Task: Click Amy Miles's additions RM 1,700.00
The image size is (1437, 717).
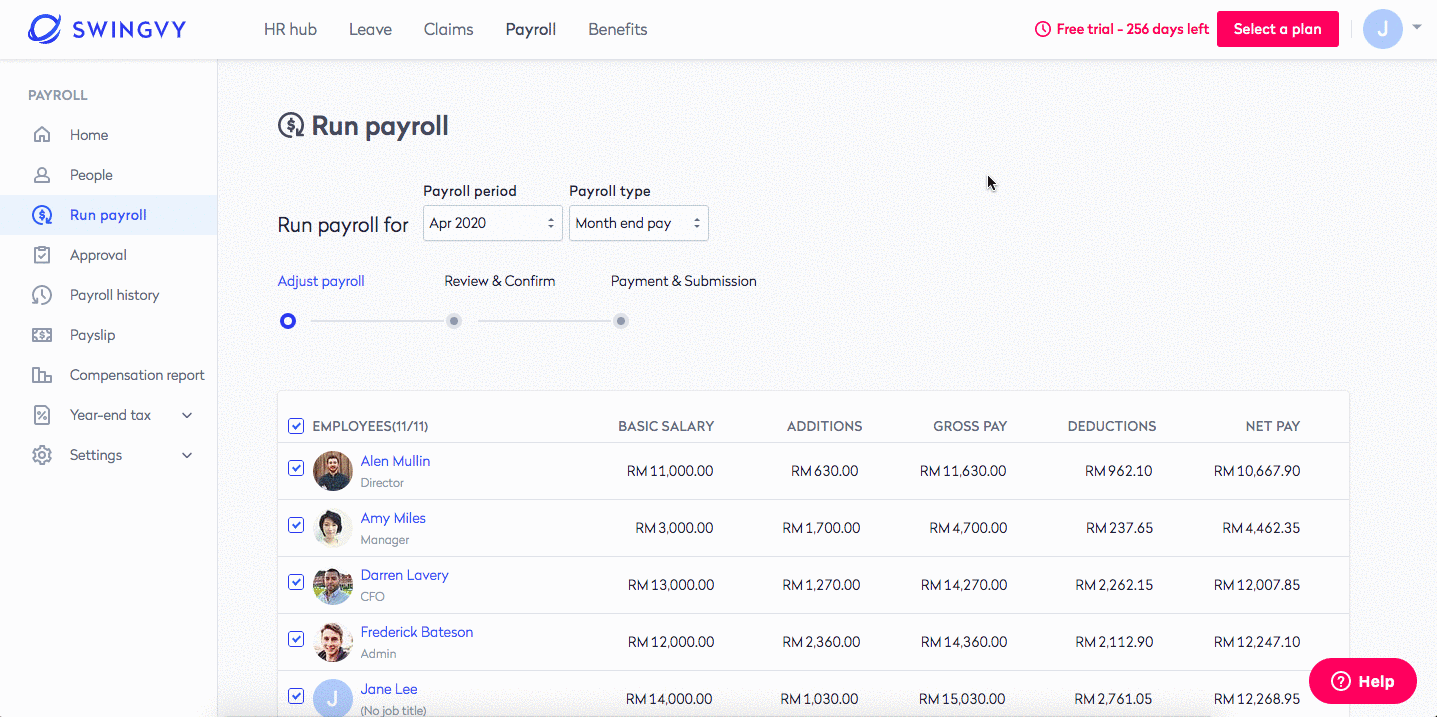Action: tap(820, 528)
